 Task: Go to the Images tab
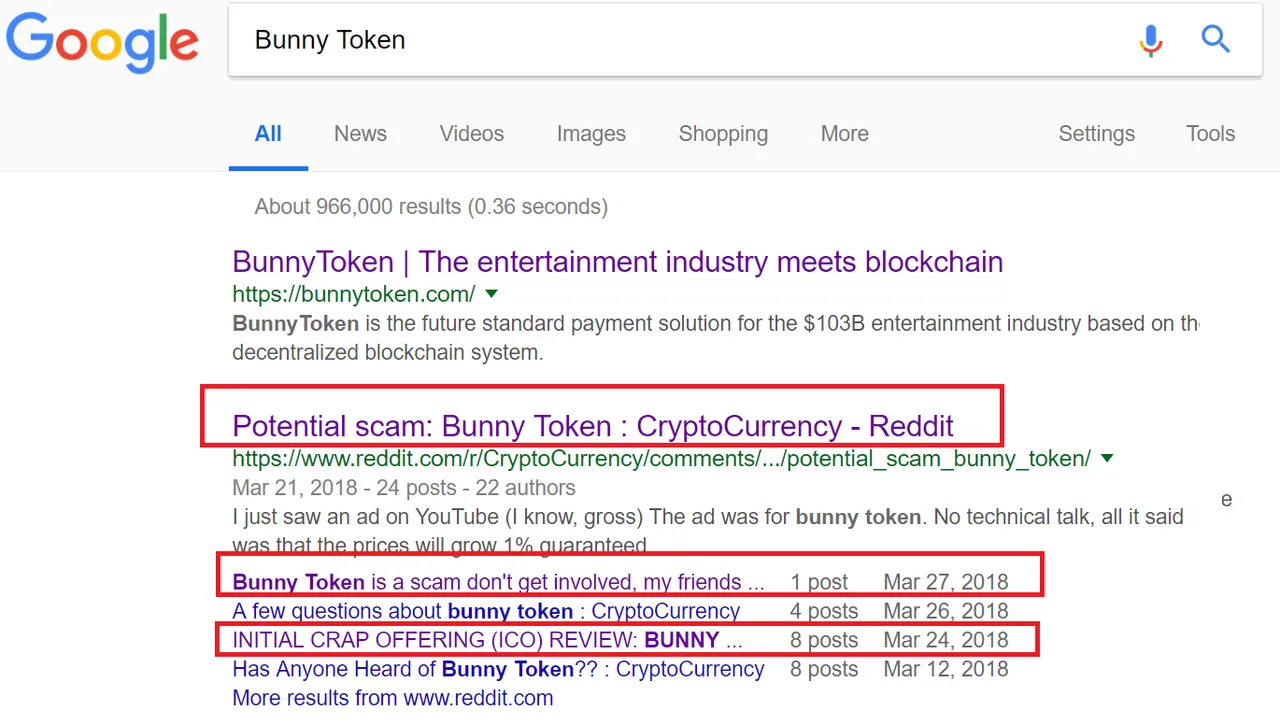point(591,134)
